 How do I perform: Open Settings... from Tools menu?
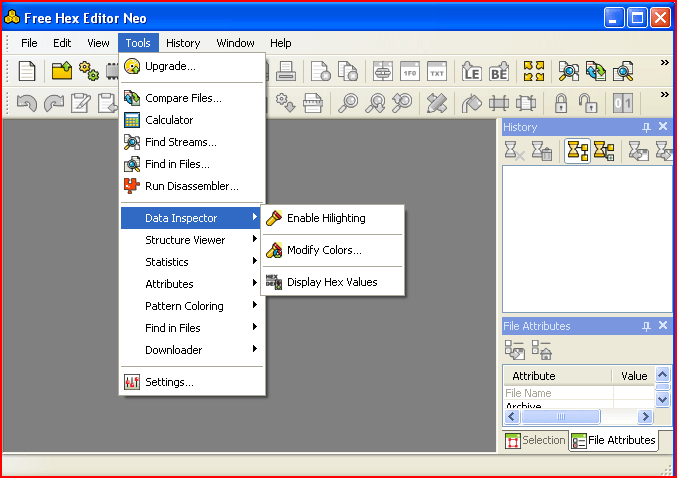(192, 382)
